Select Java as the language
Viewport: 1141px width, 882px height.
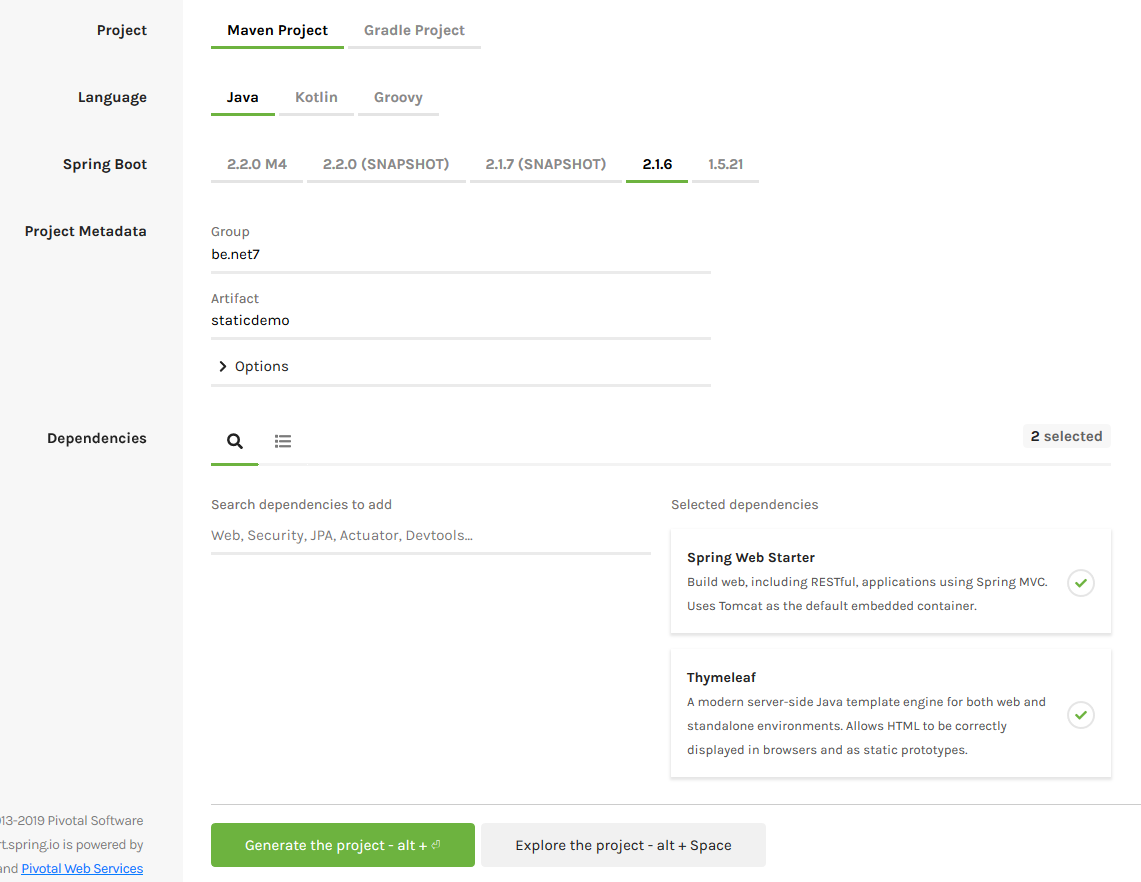[x=243, y=98]
